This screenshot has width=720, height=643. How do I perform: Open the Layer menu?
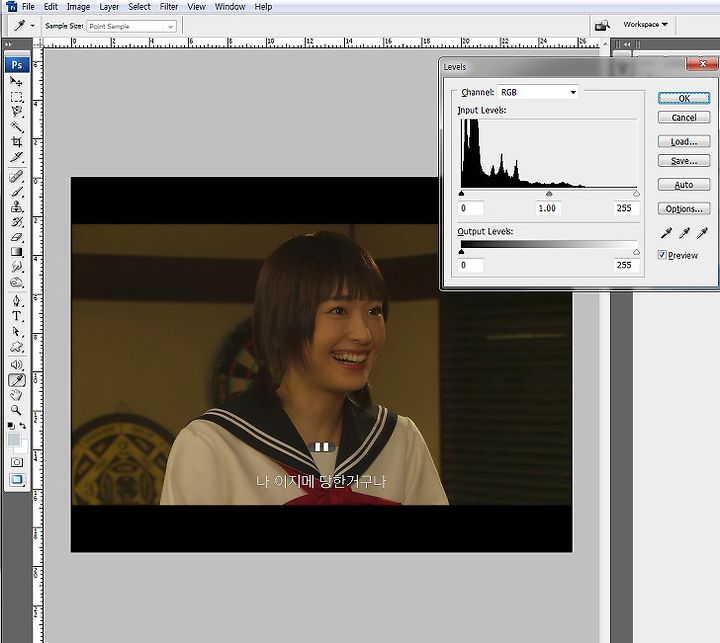109,7
